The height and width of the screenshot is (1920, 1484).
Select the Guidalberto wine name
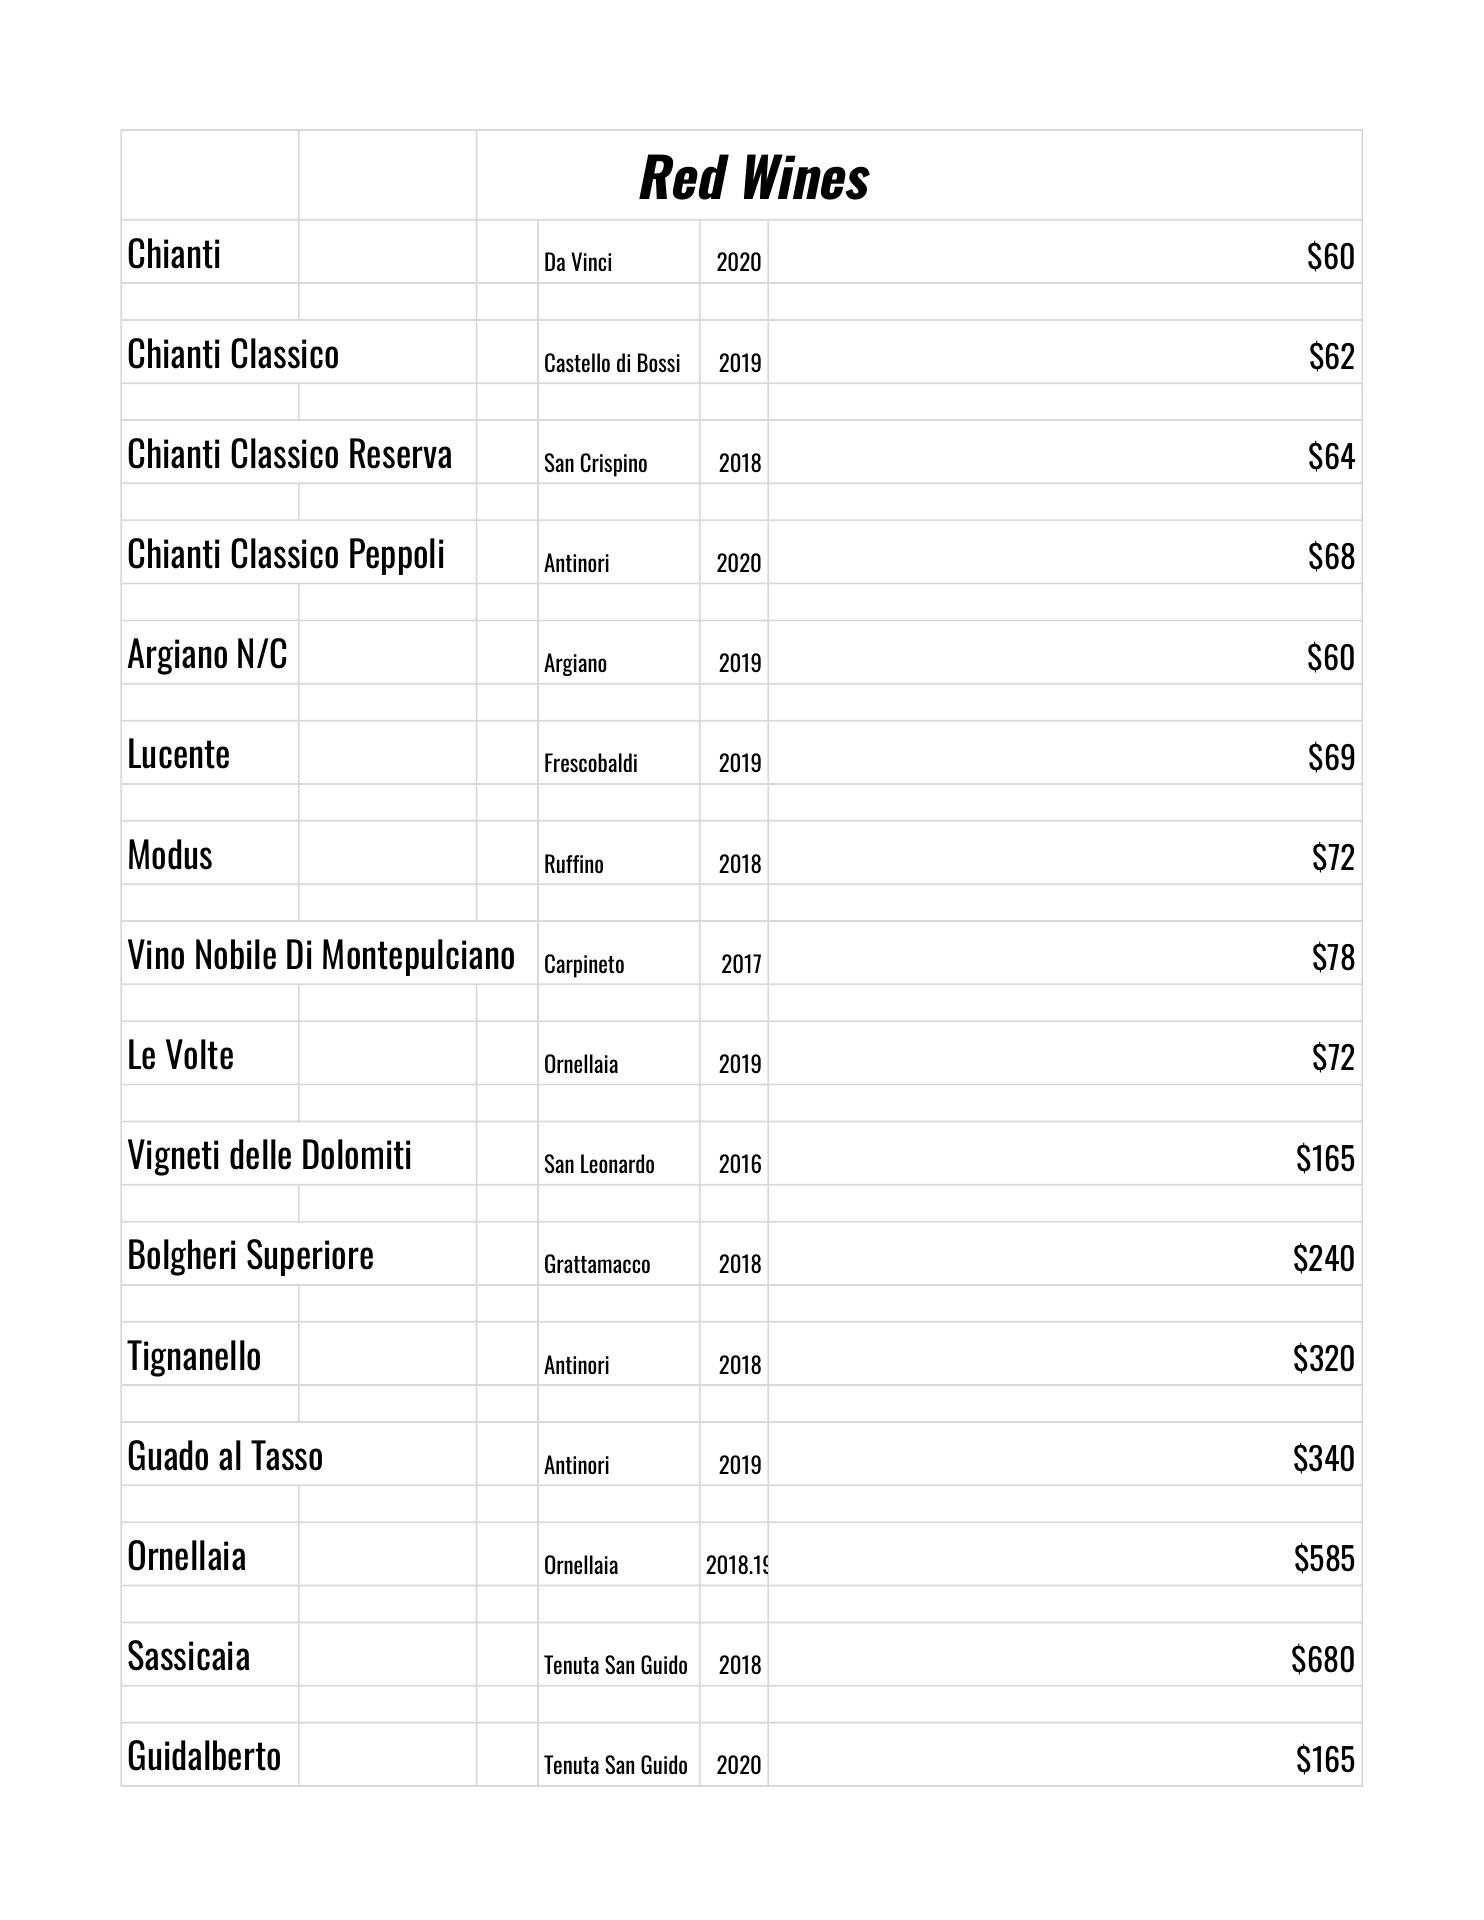coord(204,1756)
